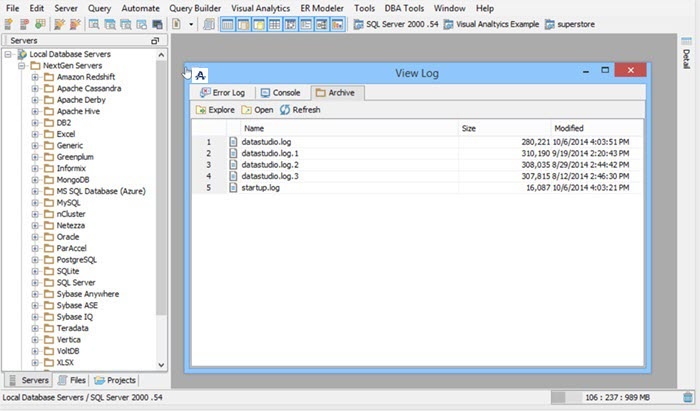Click the file icon next to datastudio.log.2
Image resolution: width=700 pixels, height=411 pixels.
click(x=233, y=165)
